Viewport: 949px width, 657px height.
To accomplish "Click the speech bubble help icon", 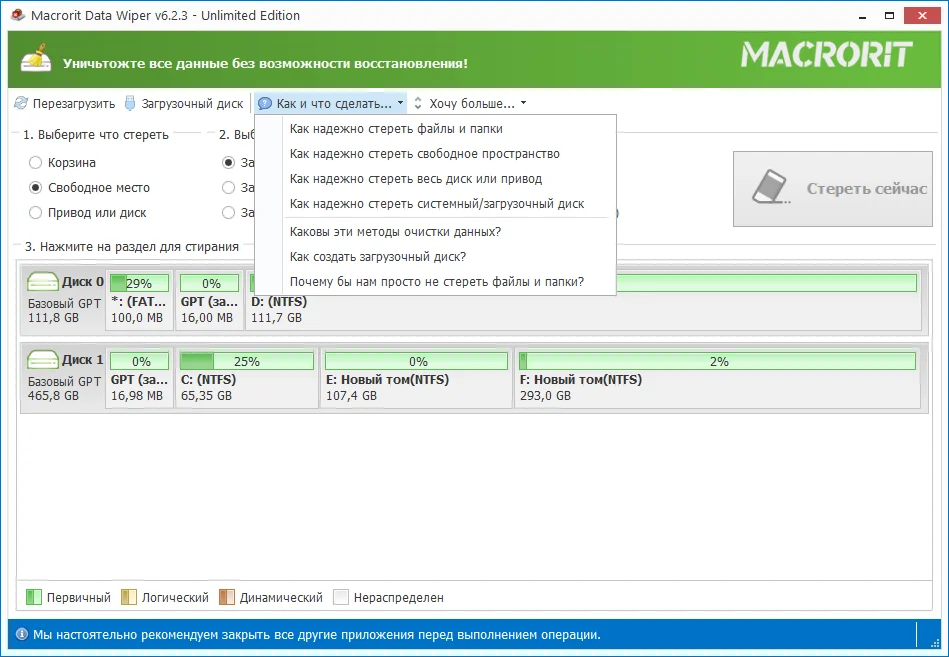I will click(x=265, y=103).
